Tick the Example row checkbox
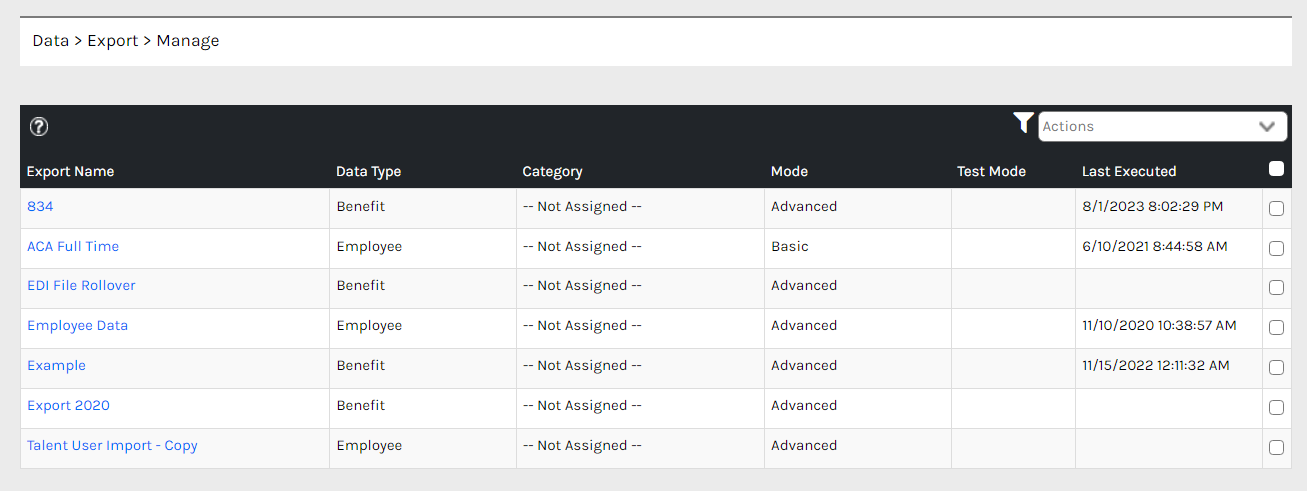 pos(1276,368)
